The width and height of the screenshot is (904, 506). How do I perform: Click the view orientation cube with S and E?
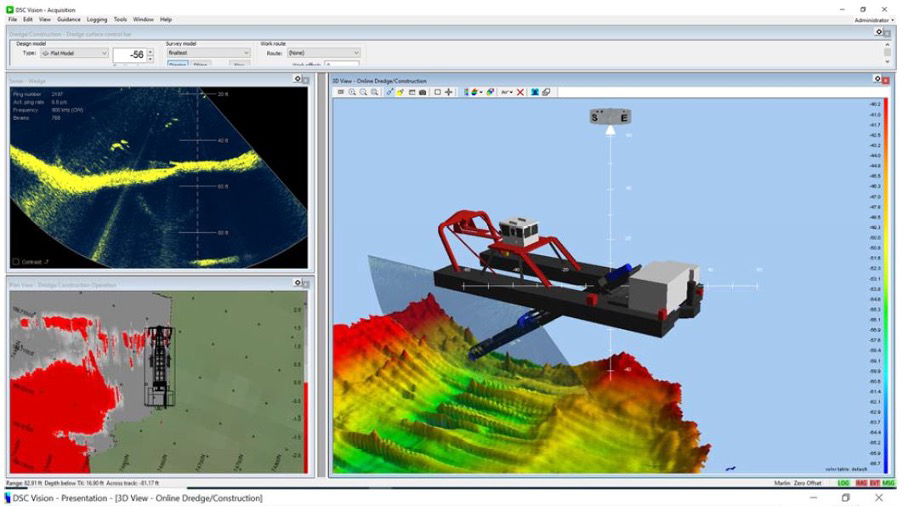click(x=609, y=117)
